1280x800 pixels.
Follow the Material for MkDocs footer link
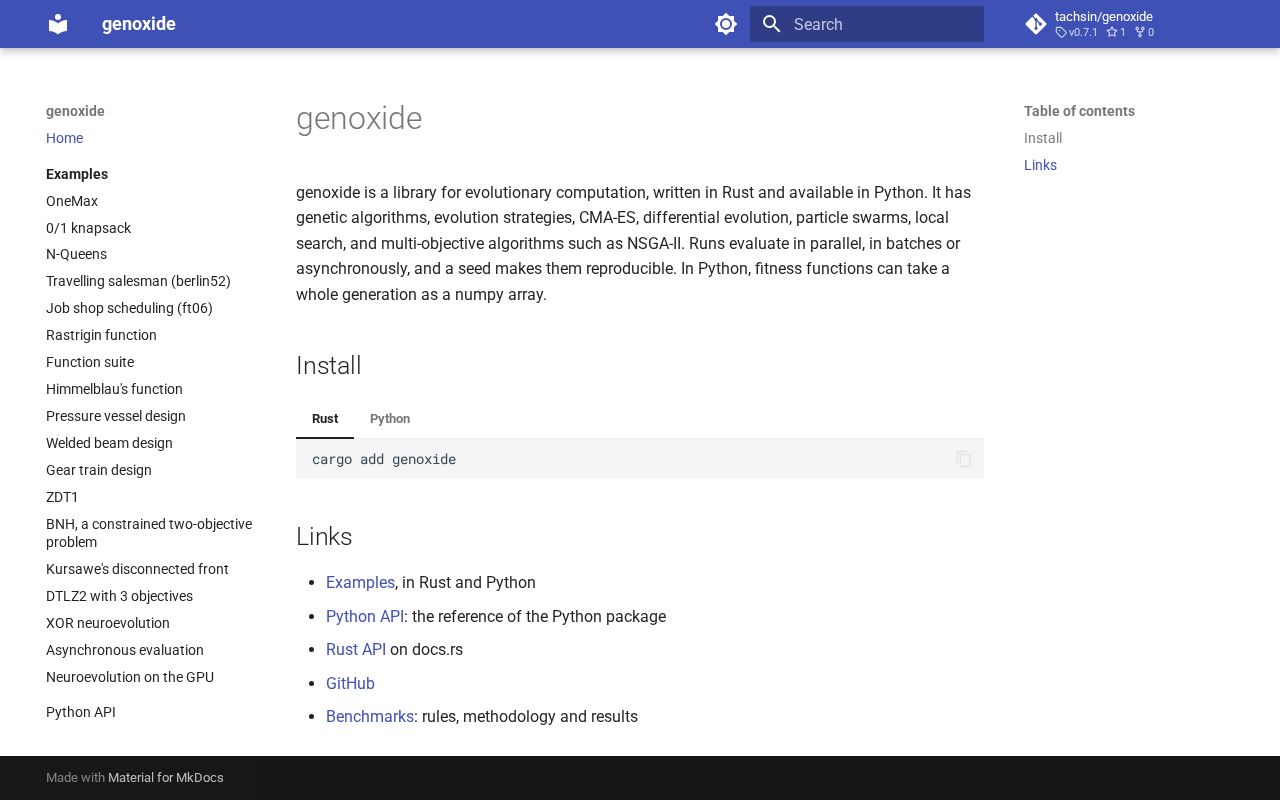[166, 777]
